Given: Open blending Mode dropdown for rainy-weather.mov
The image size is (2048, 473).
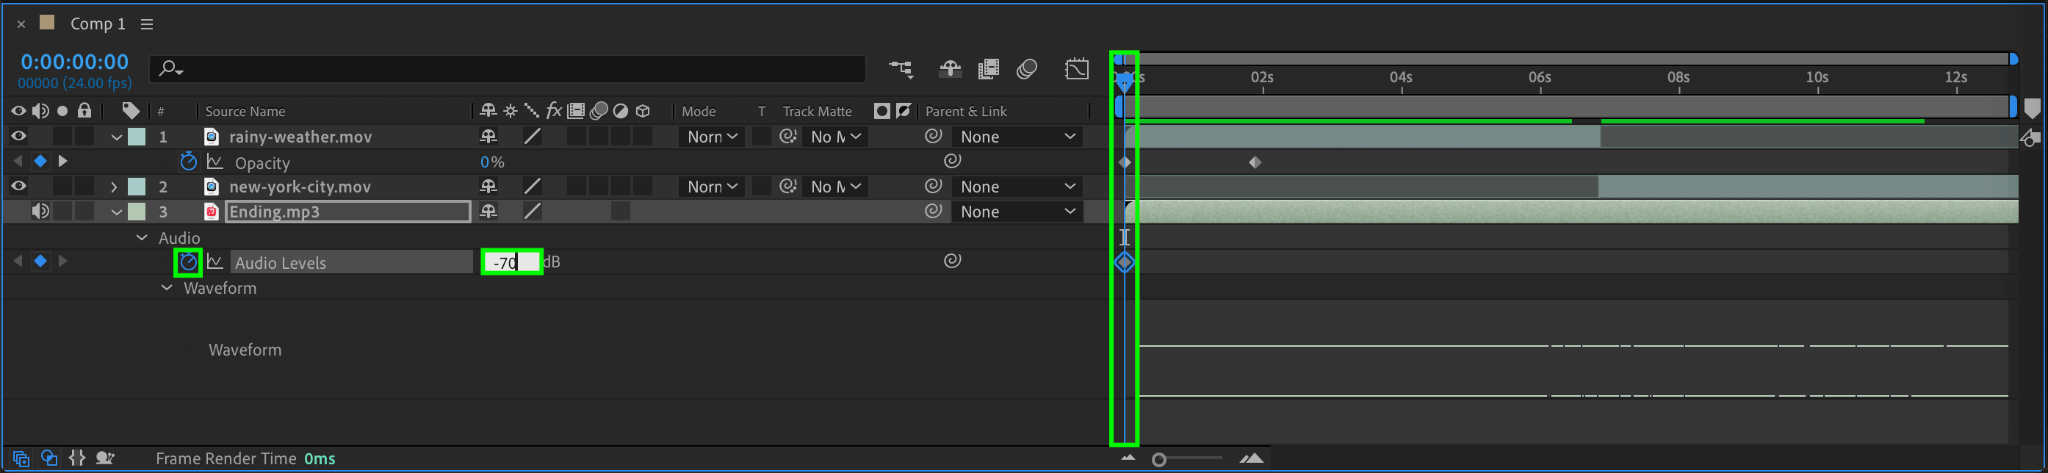Looking at the screenshot, I should (712, 136).
